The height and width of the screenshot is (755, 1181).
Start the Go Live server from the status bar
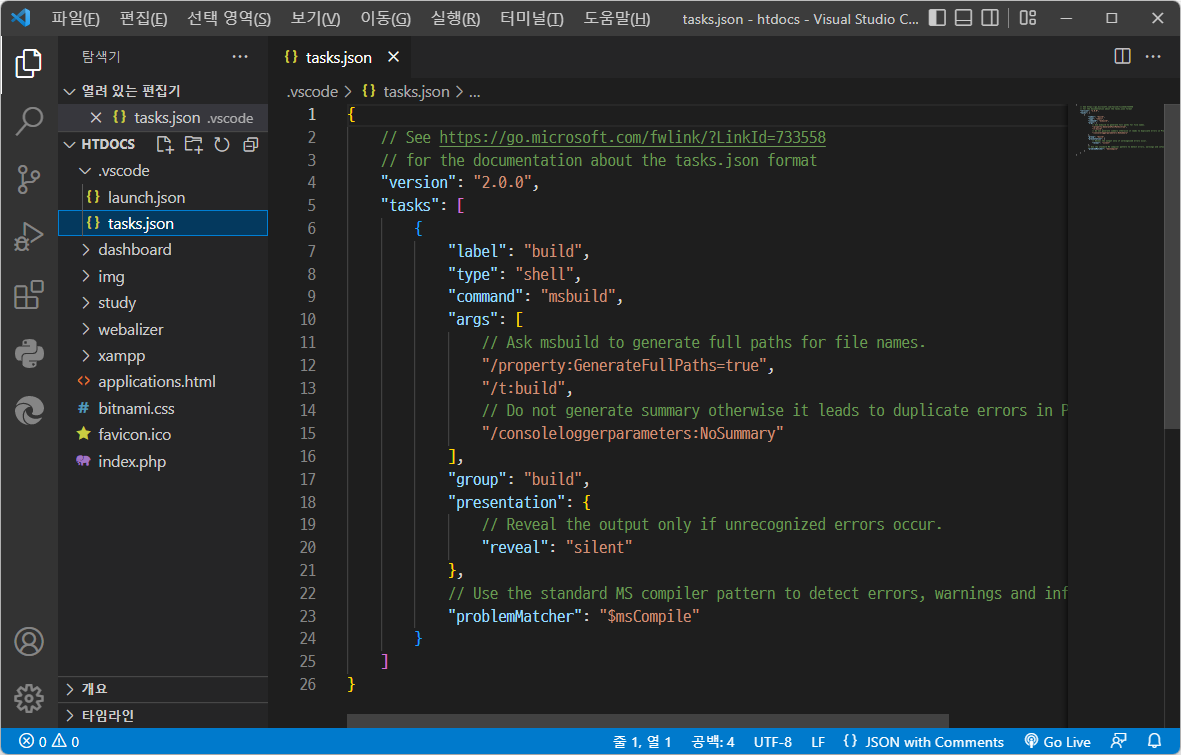coord(1057,741)
